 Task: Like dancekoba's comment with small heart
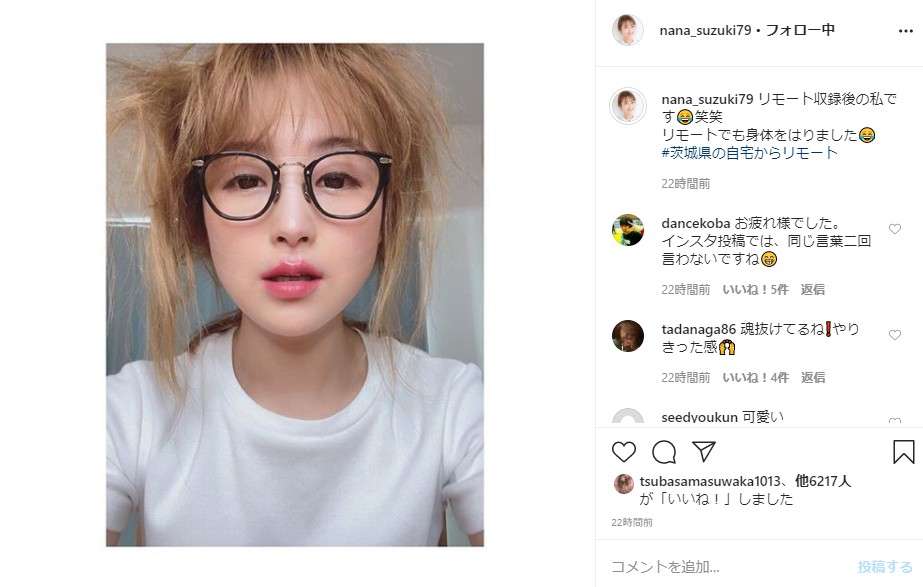coord(895,229)
